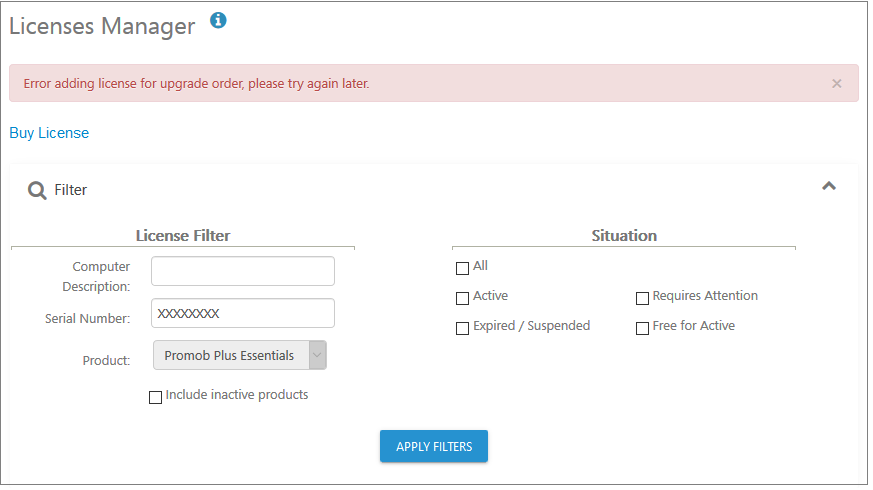873x490 pixels.
Task: Check the Active situation checkbox
Action: point(462,298)
